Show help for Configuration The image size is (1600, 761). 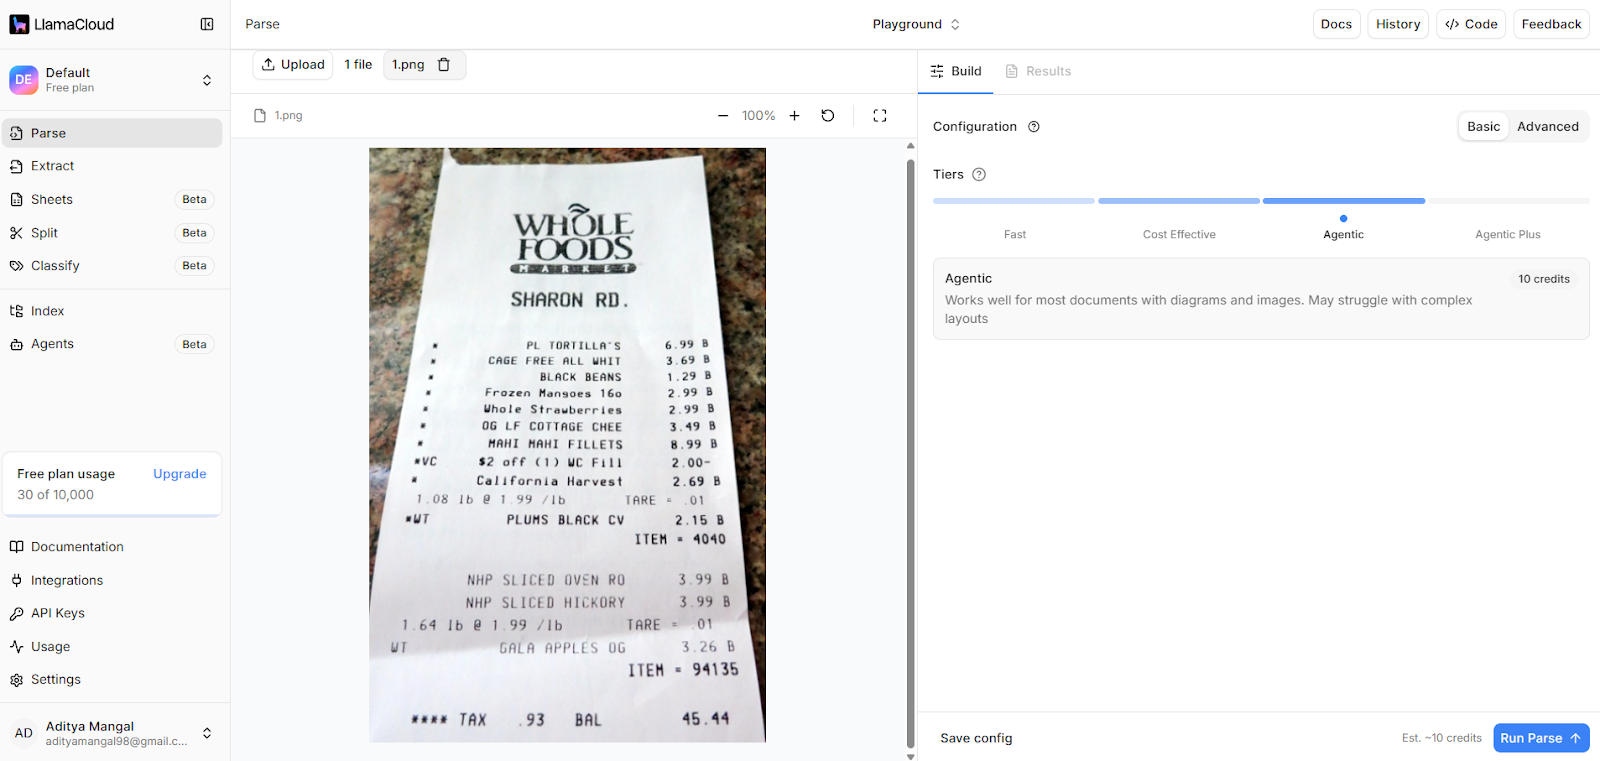(x=1034, y=127)
